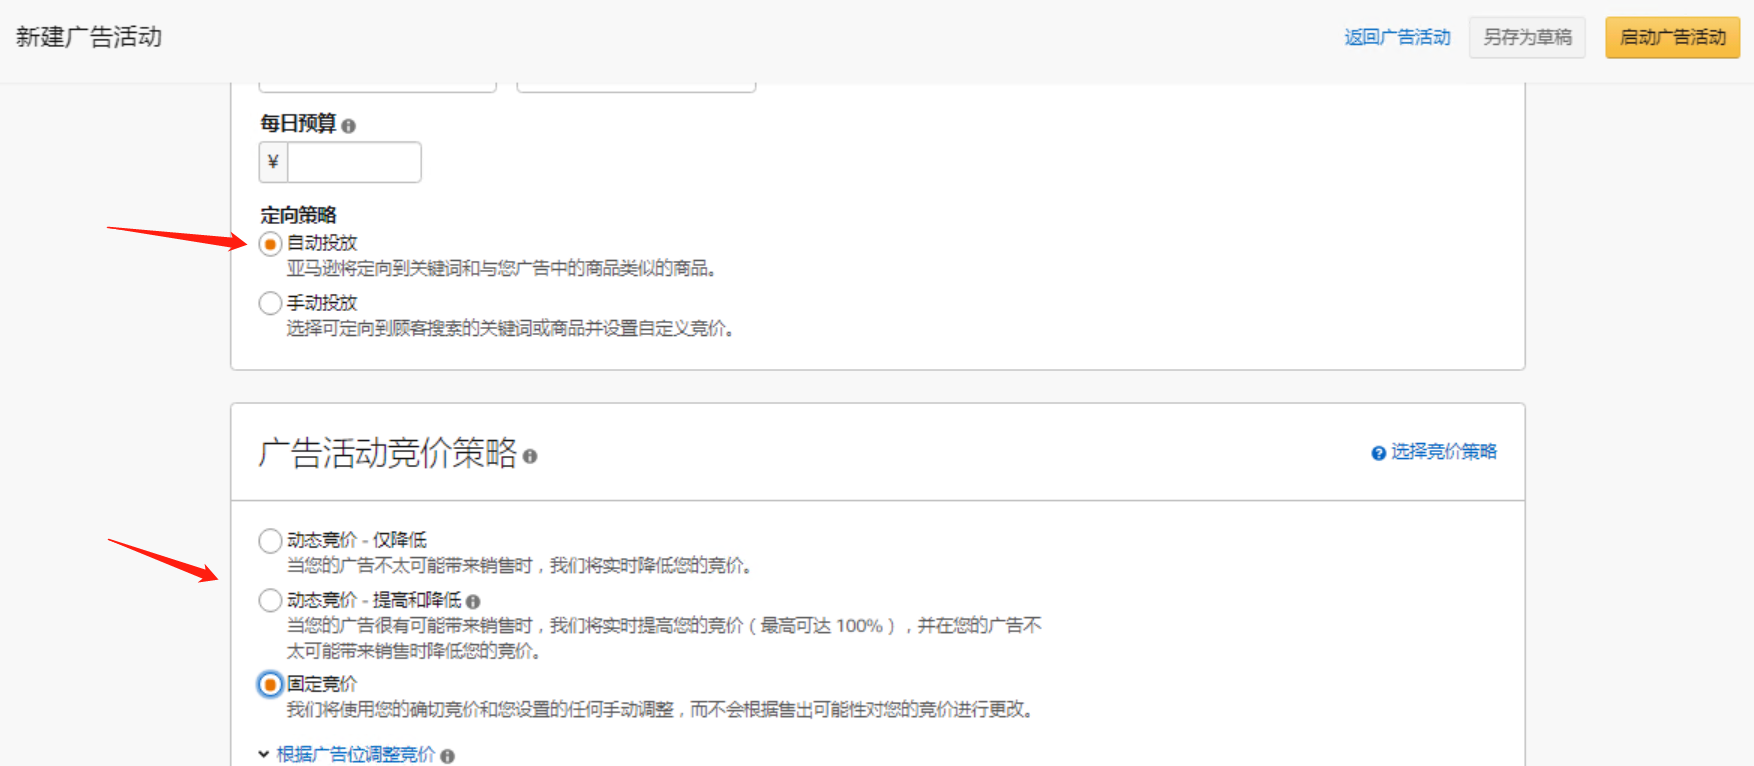Click the 另存为草稿 button
The height and width of the screenshot is (766, 1754).
1527,37
